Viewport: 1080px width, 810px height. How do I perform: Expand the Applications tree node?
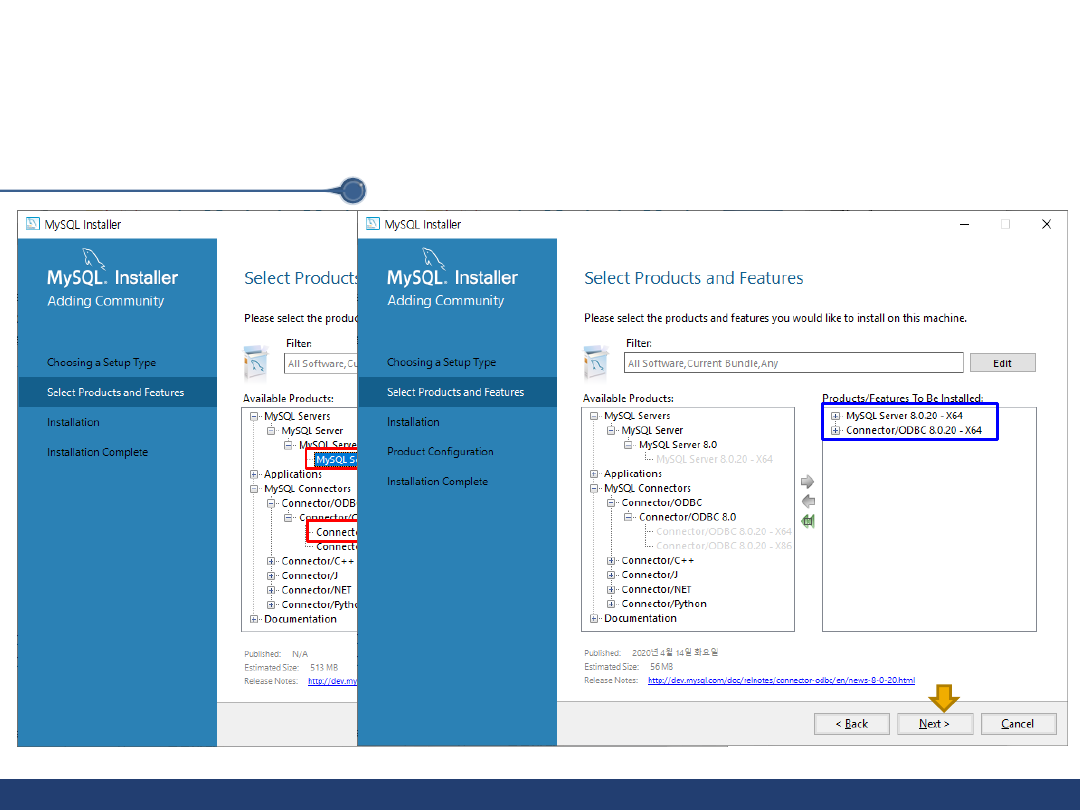coord(595,474)
